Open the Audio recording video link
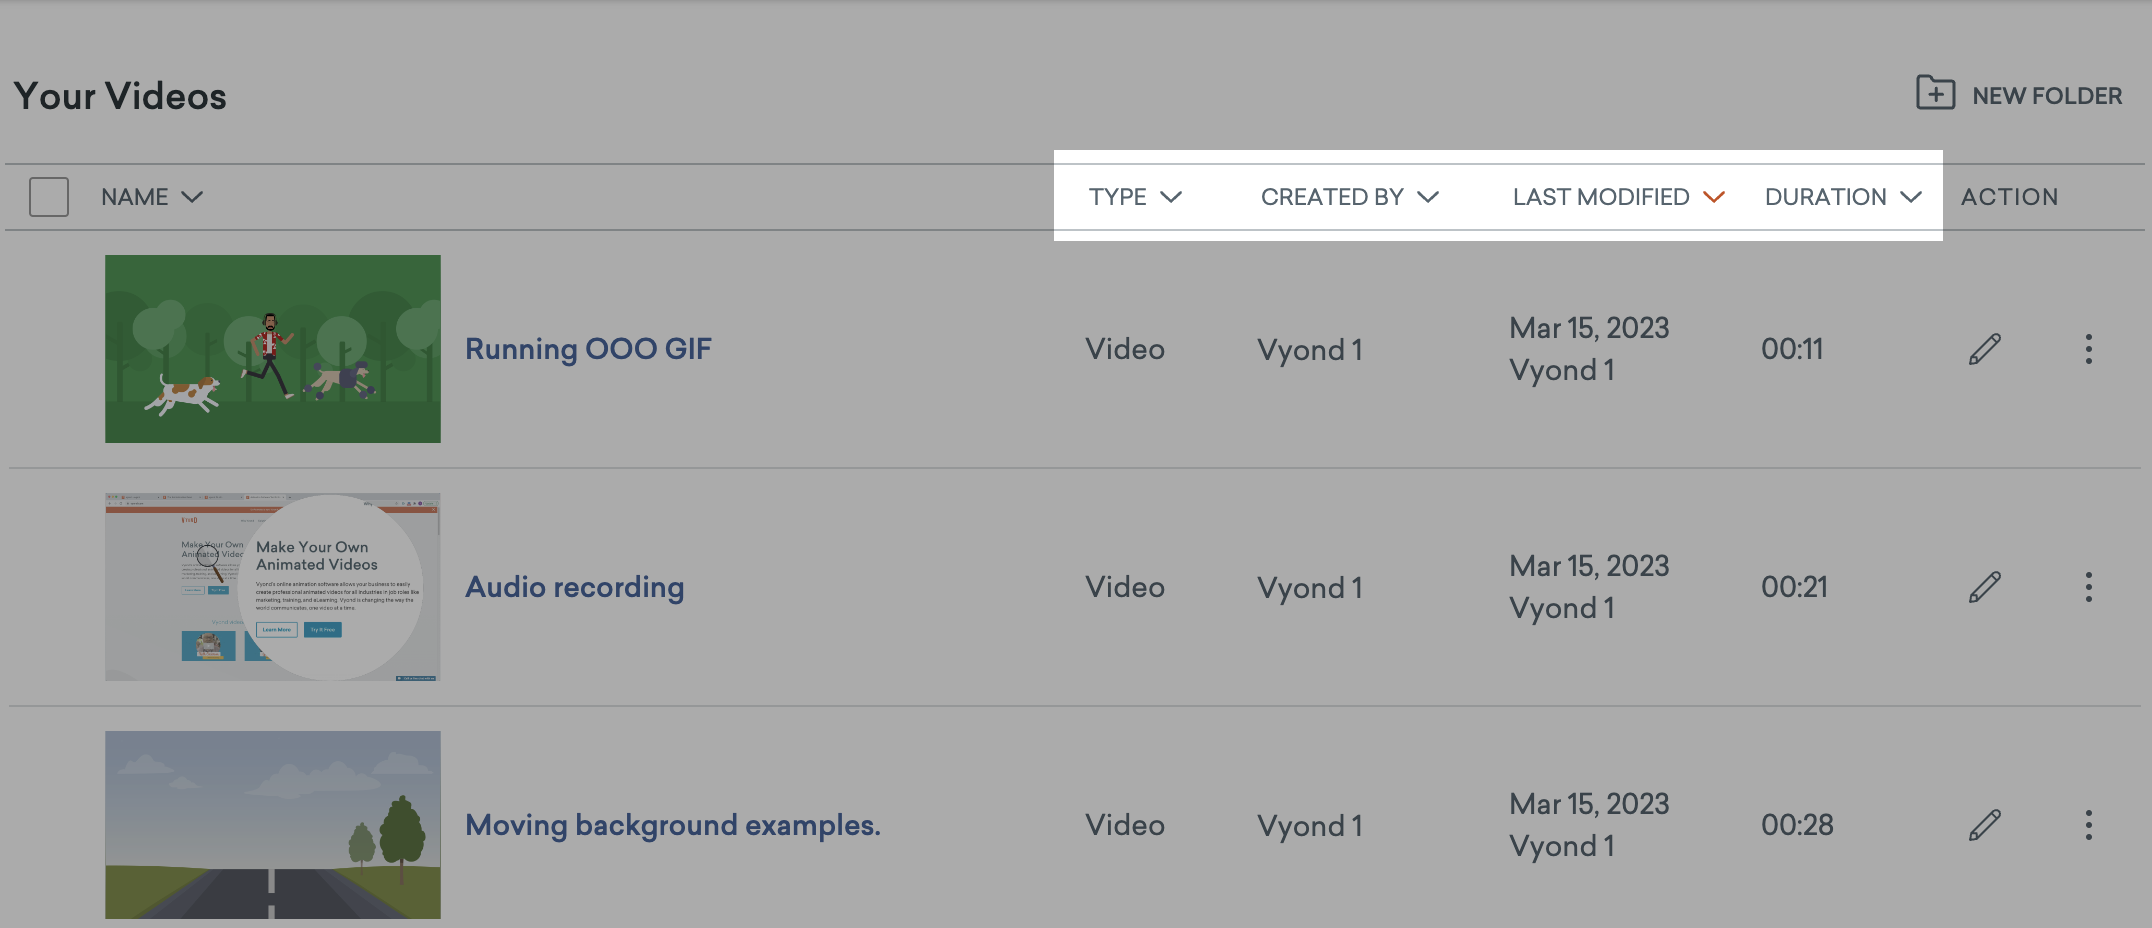The width and height of the screenshot is (2152, 928). [x=574, y=587]
